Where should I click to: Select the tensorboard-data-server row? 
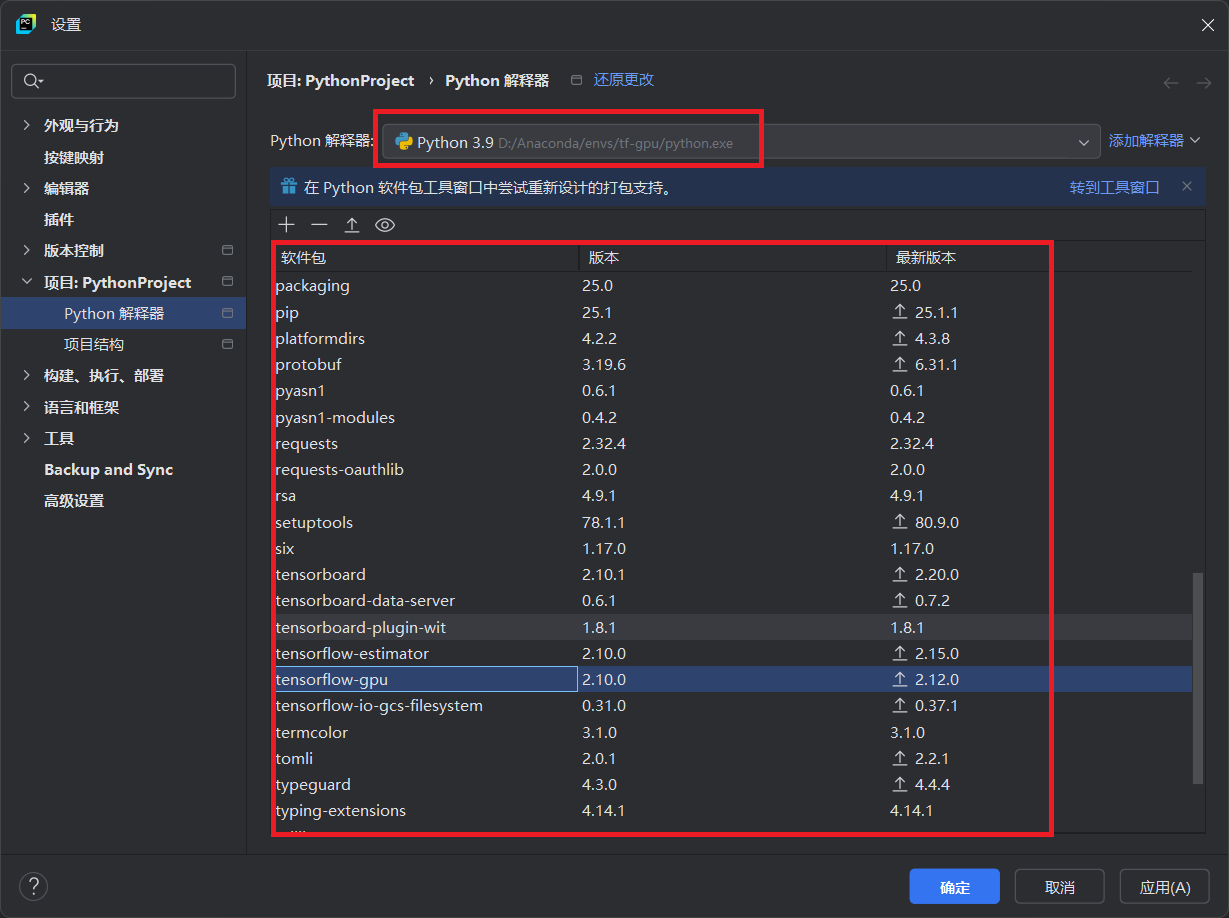(731, 601)
